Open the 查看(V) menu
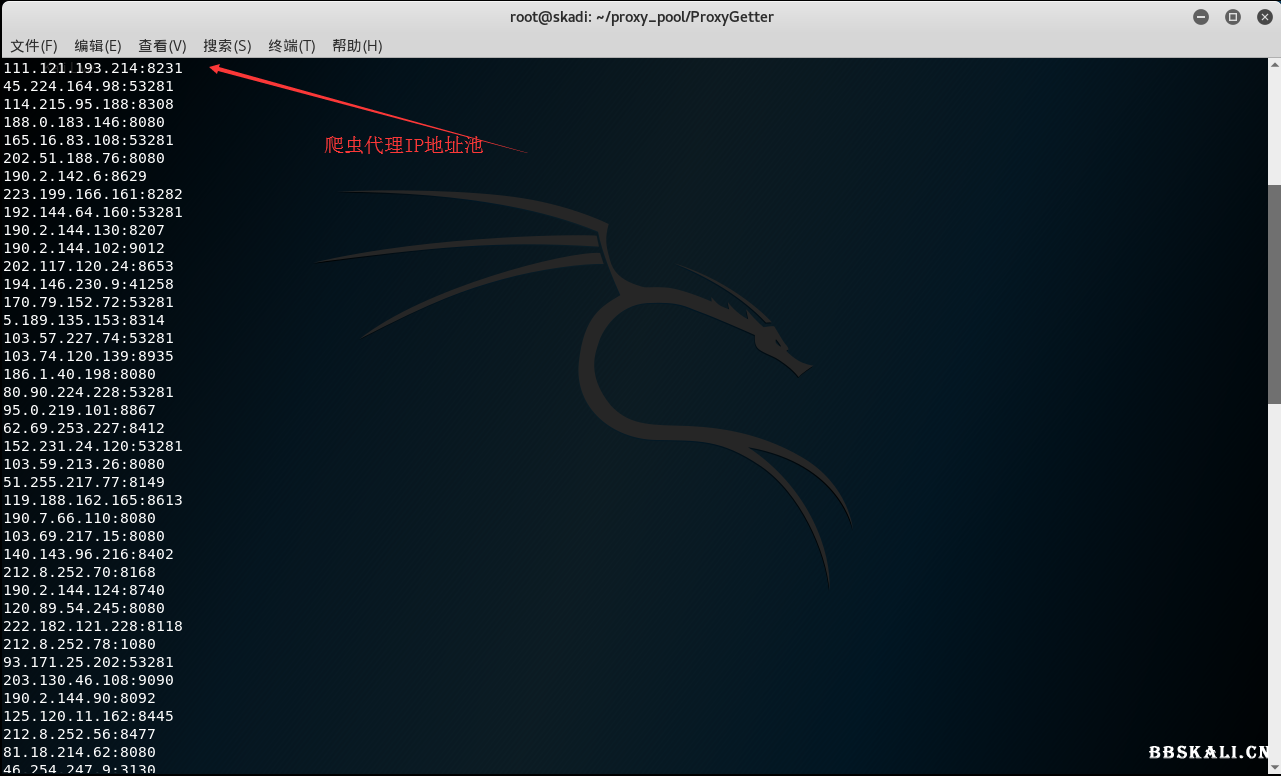This screenshot has height=776, width=1281. 162,46
